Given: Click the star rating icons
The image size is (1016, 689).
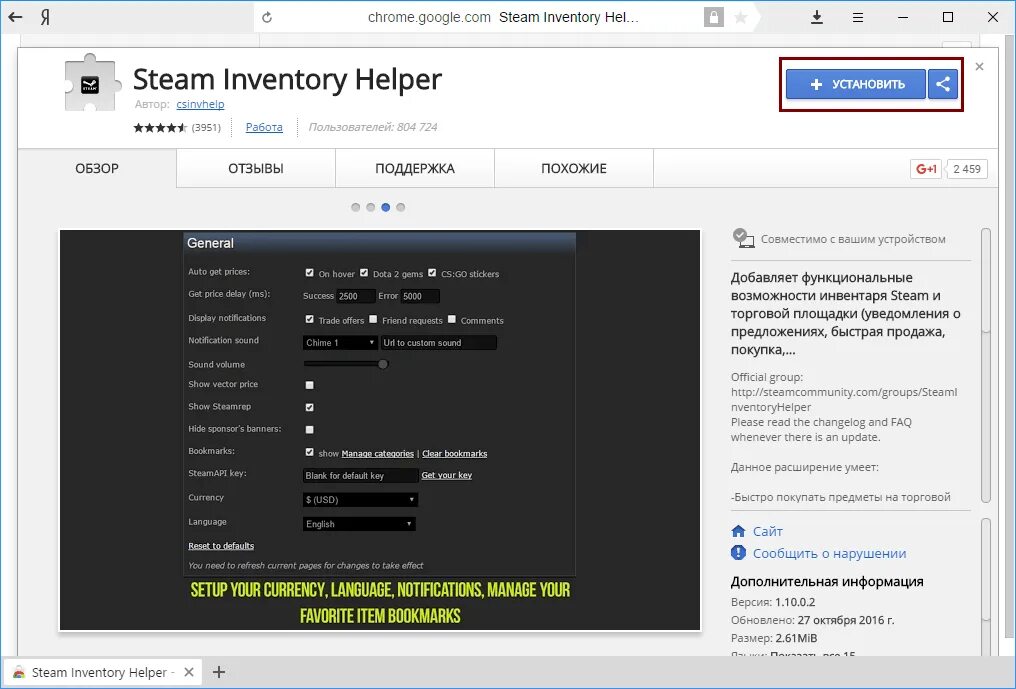Looking at the screenshot, I should coord(160,128).
